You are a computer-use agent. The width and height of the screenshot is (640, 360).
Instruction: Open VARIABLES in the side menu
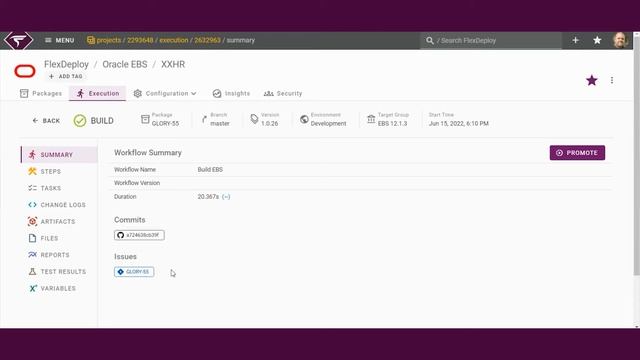pyautogui.click(x=59, y=289)
